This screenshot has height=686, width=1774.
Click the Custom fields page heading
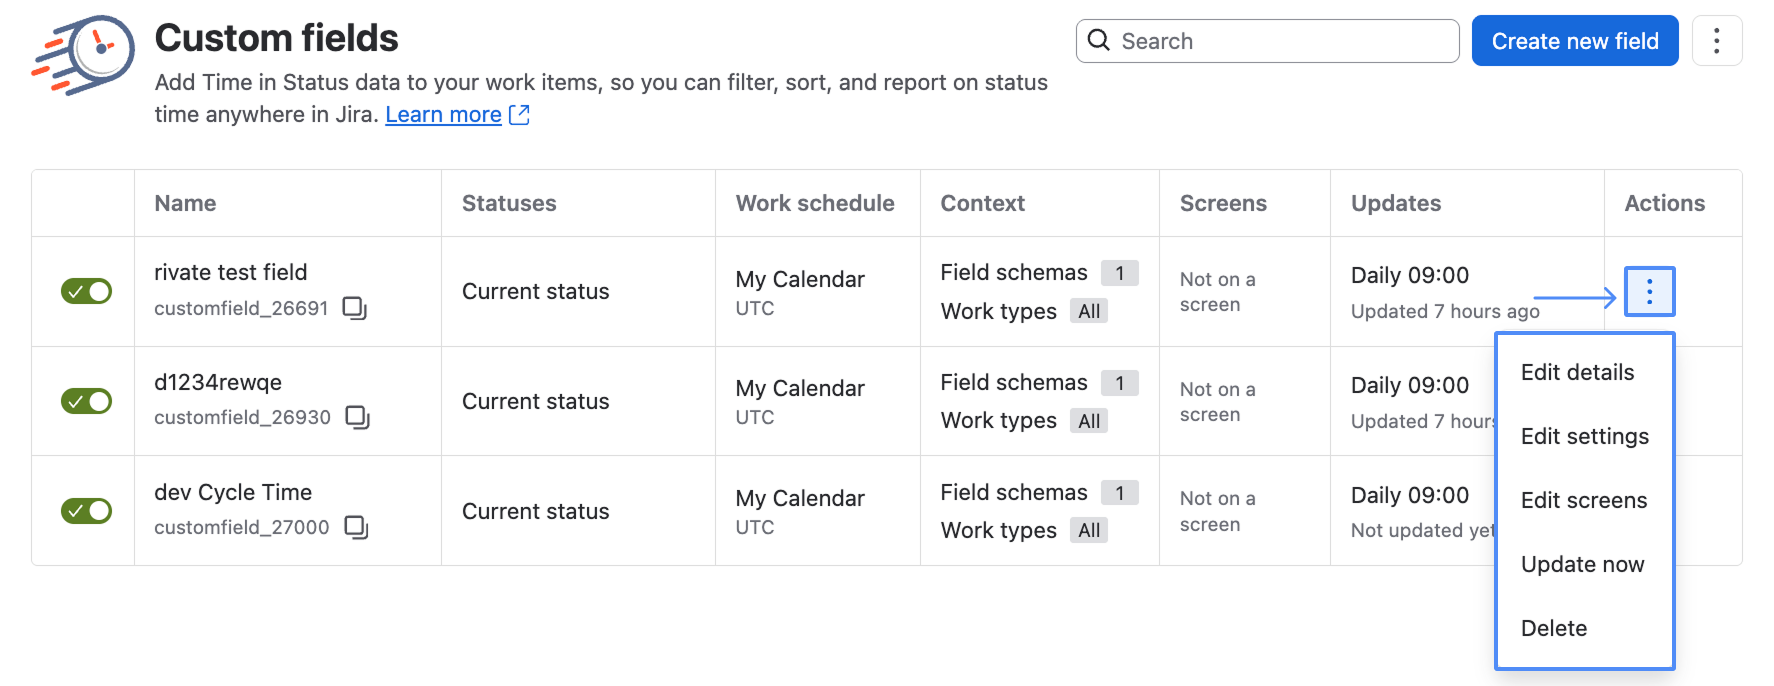pos(277,38)
